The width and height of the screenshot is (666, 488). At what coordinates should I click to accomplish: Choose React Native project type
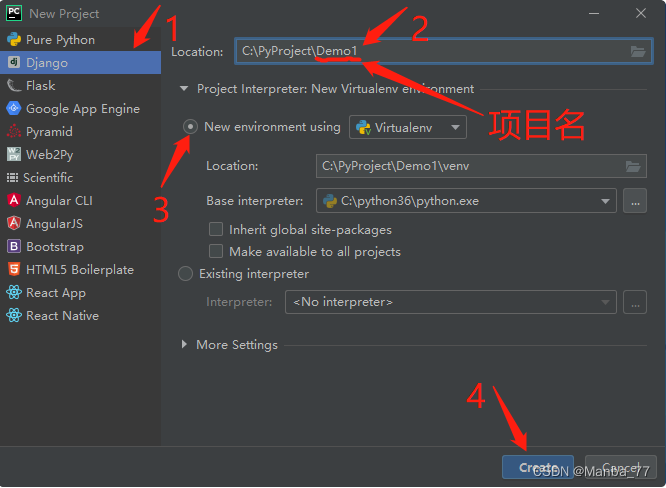[x=80, y=315]
